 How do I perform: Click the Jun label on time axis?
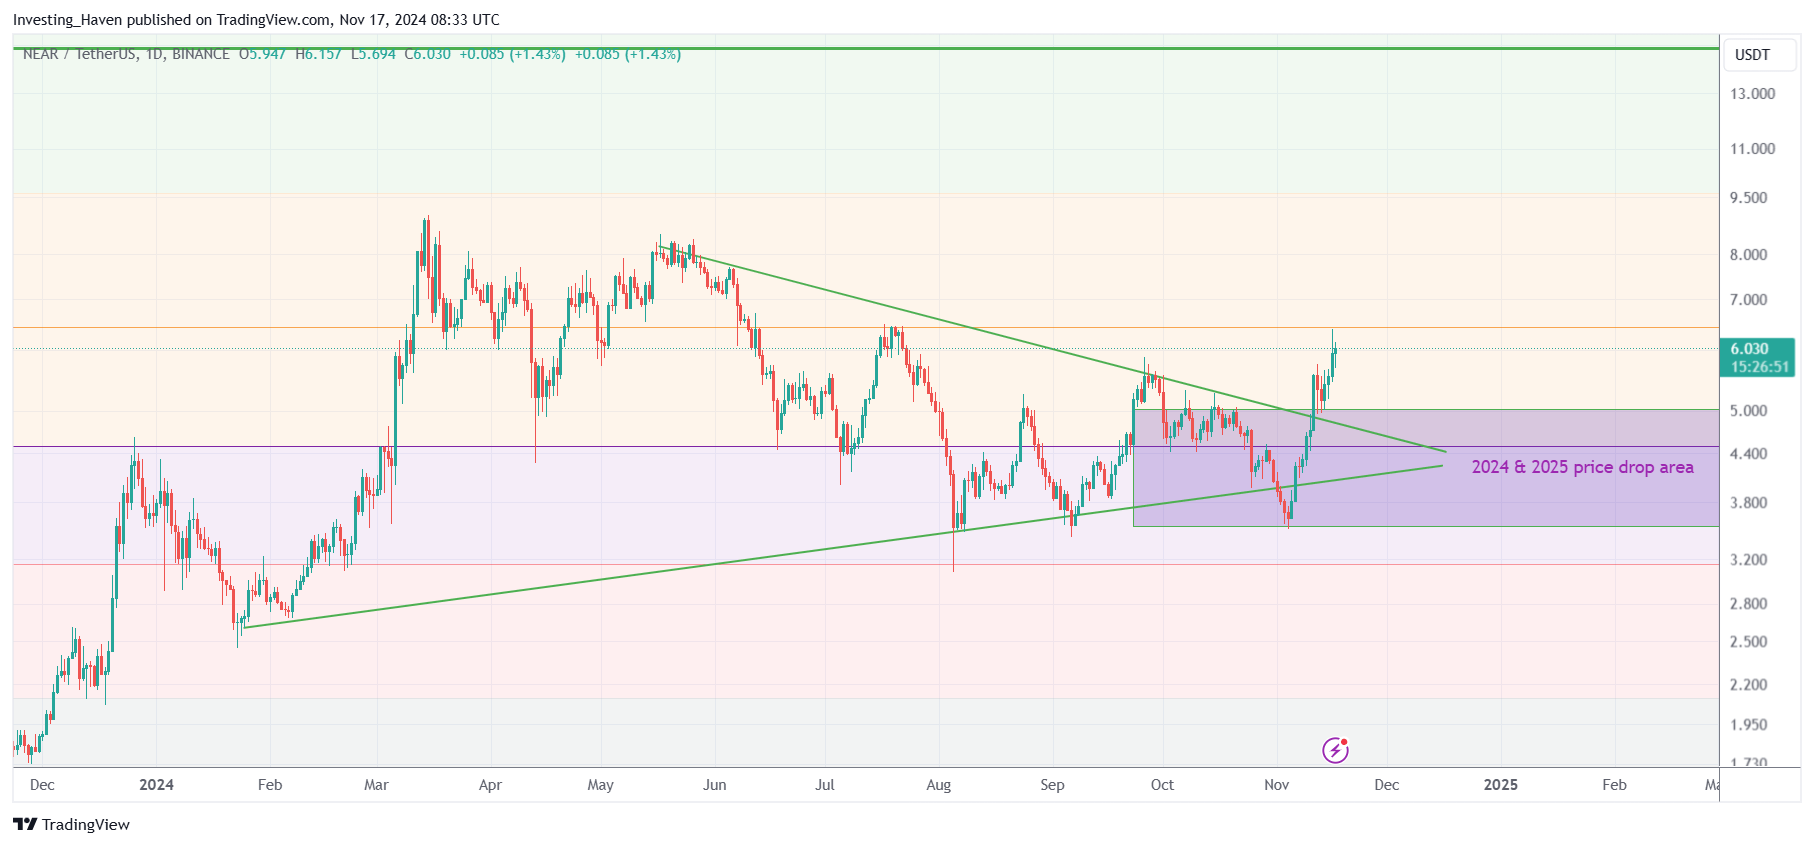click(x=714, y=785)
